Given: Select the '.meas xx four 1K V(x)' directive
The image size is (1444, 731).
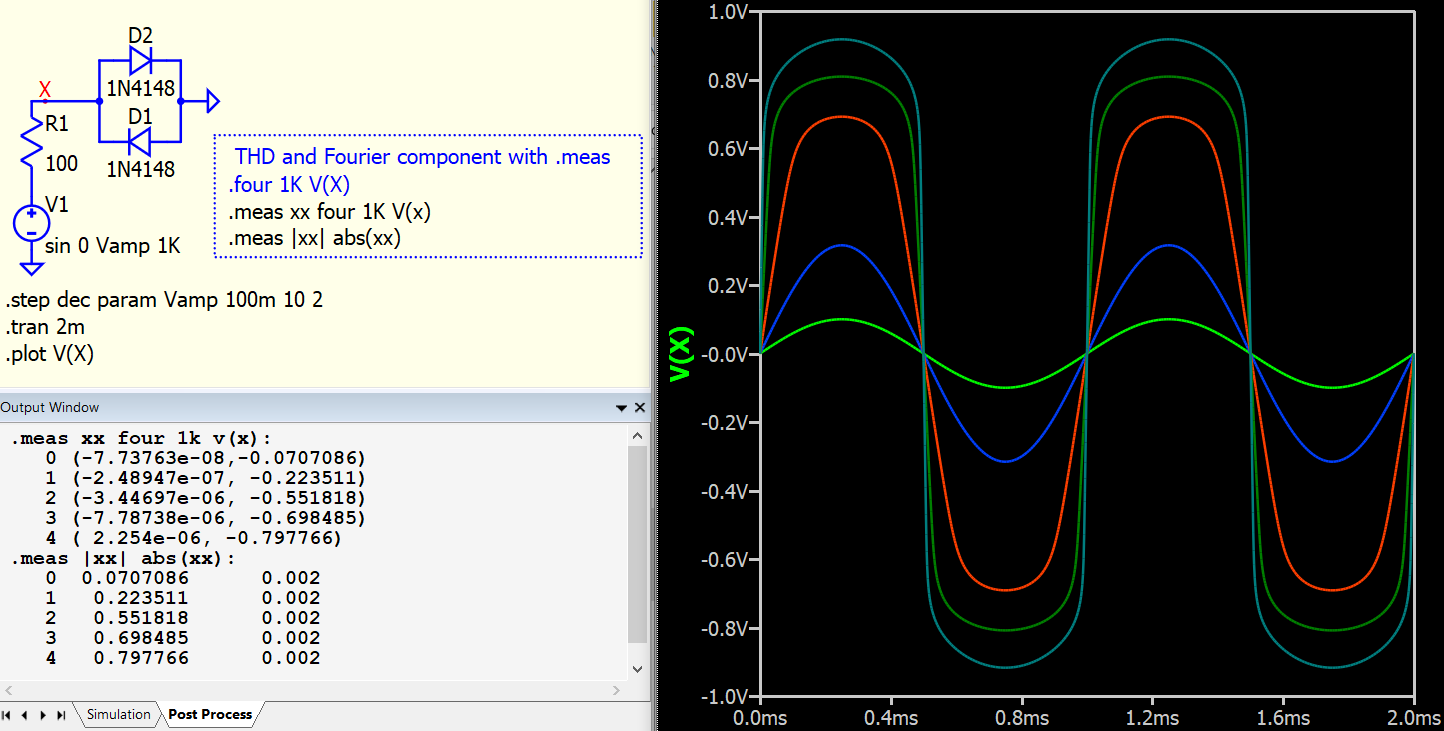Looking at the screenshot, I should click(x=330, y=212).
